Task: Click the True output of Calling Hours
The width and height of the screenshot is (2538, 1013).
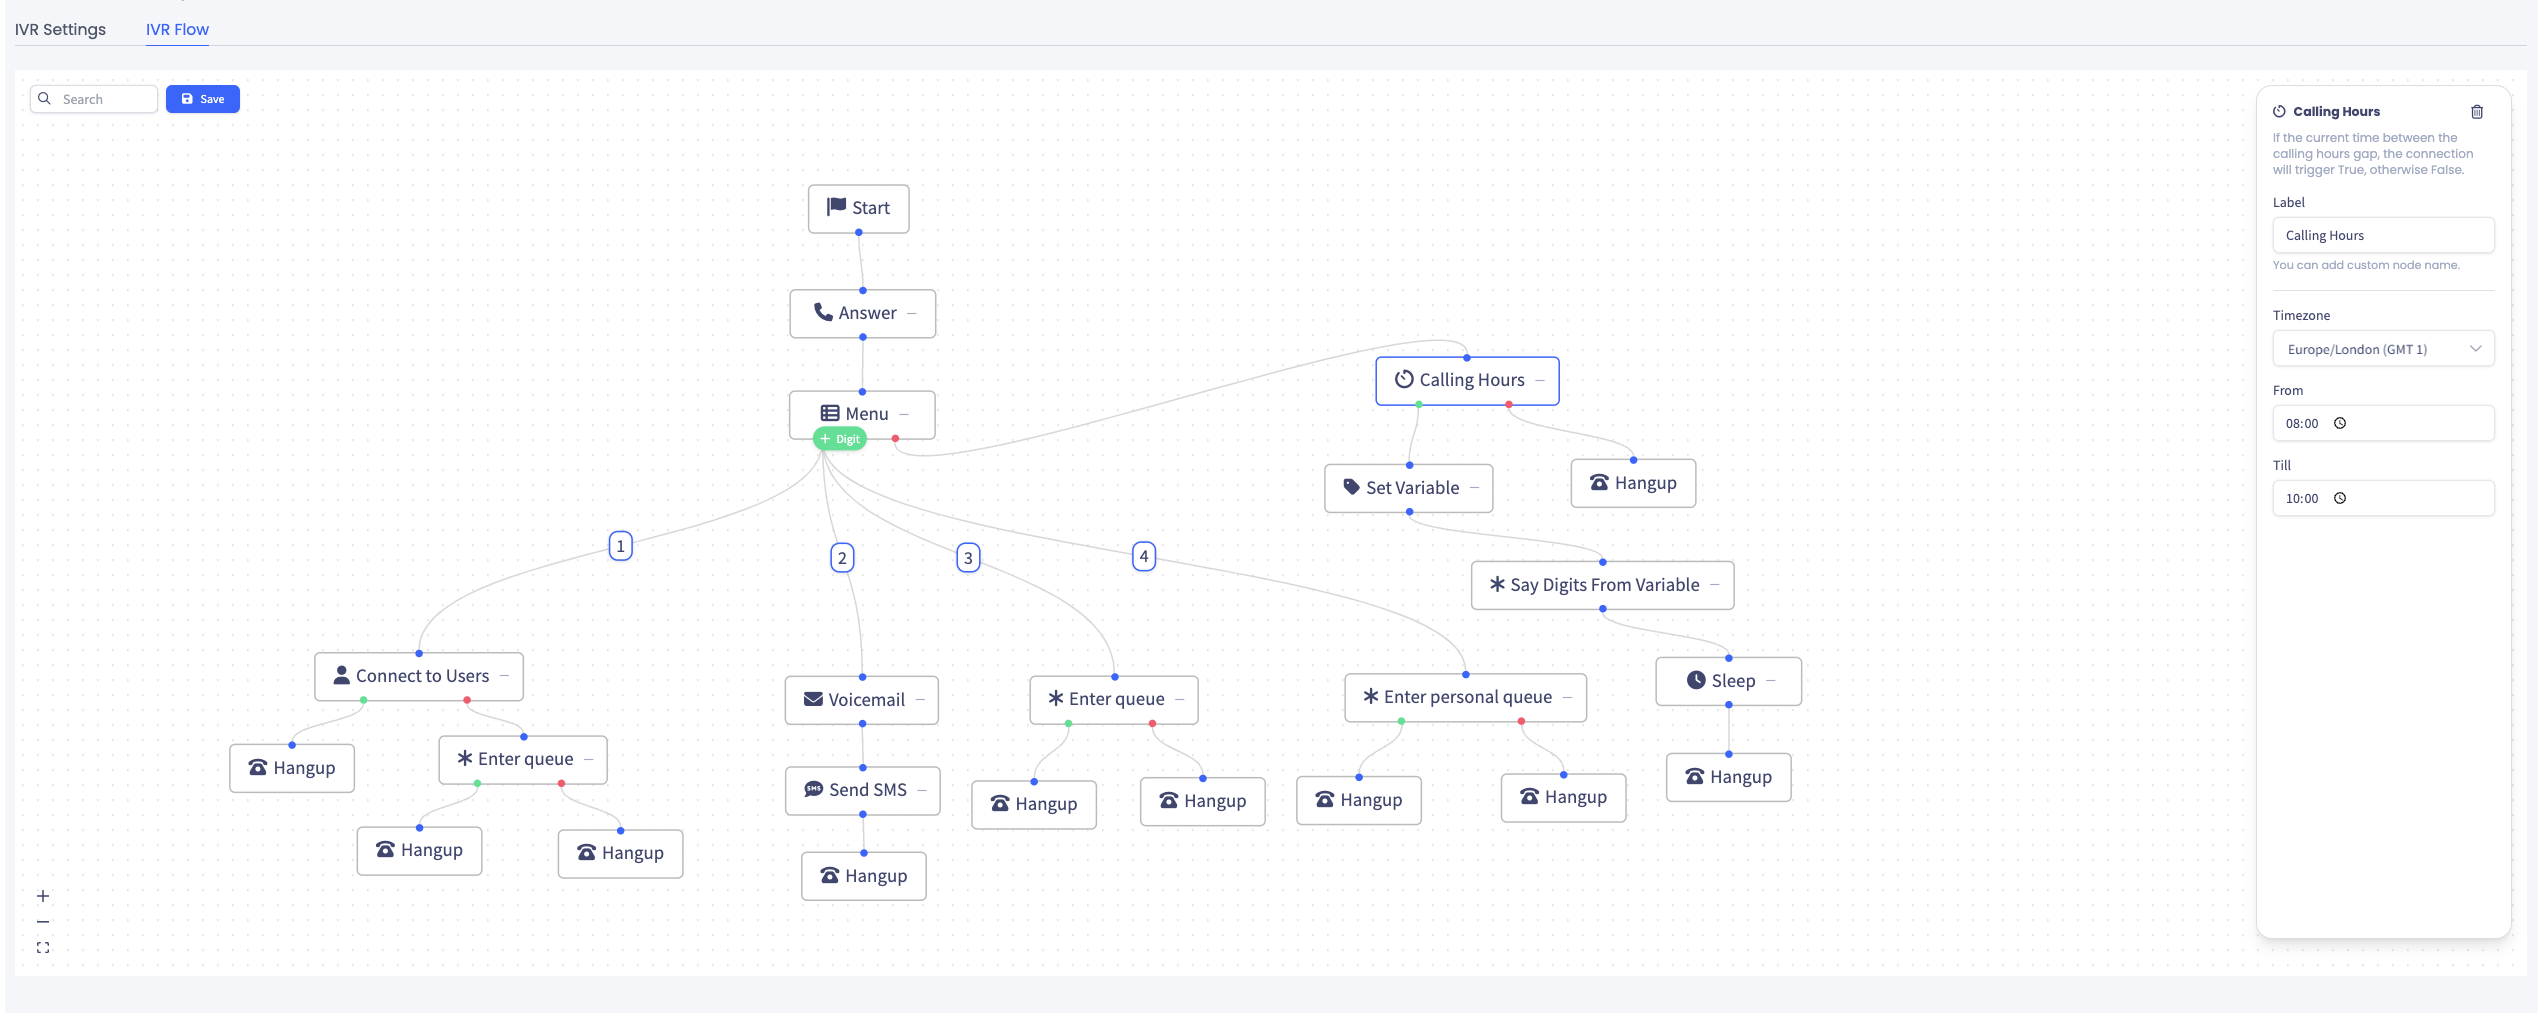Action: (x=1419, y=405)
